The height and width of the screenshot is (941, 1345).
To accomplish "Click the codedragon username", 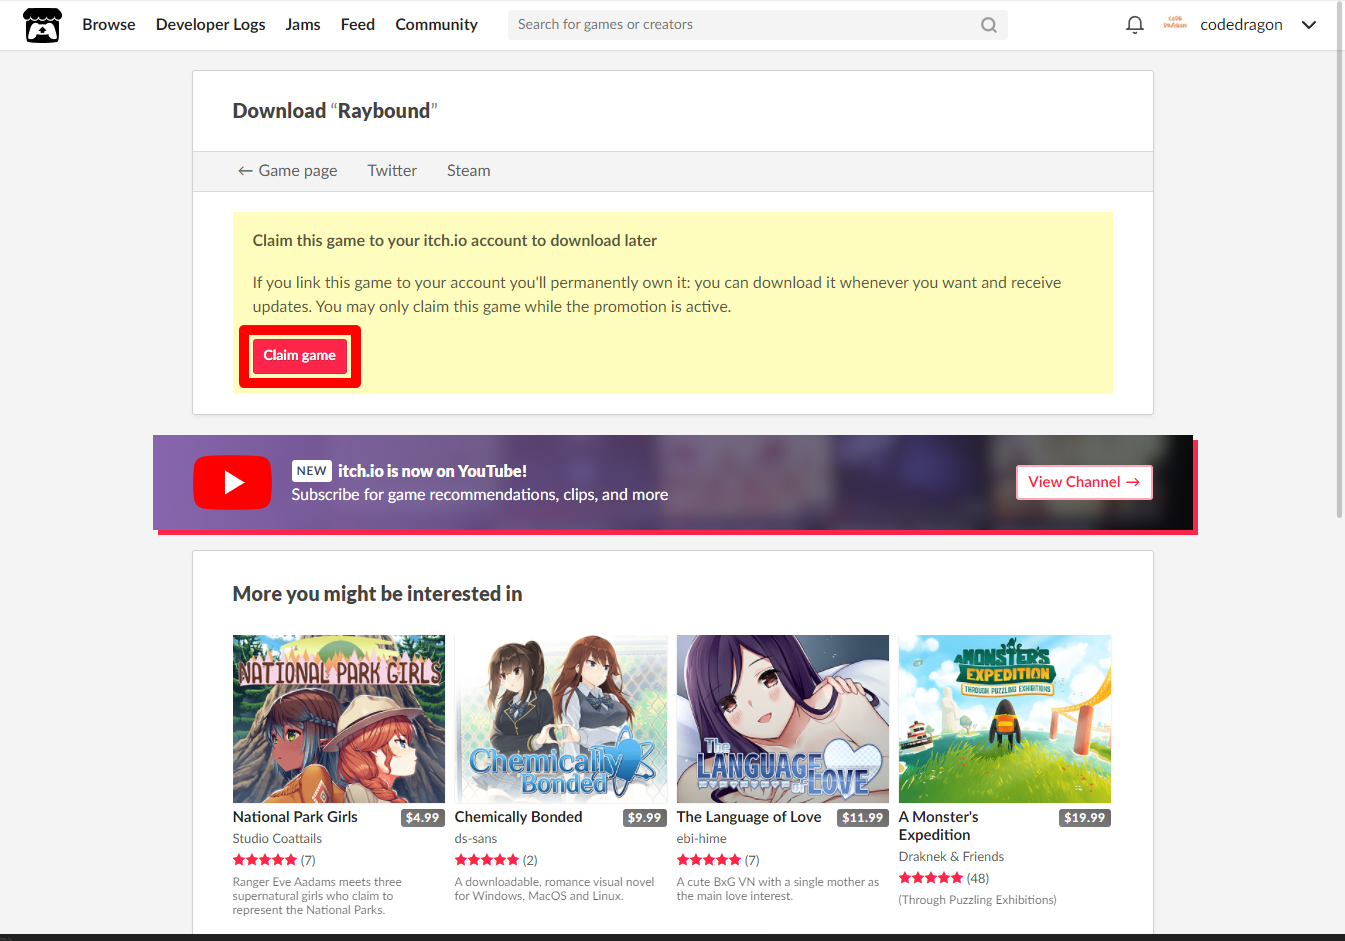I will [1241, 25].
